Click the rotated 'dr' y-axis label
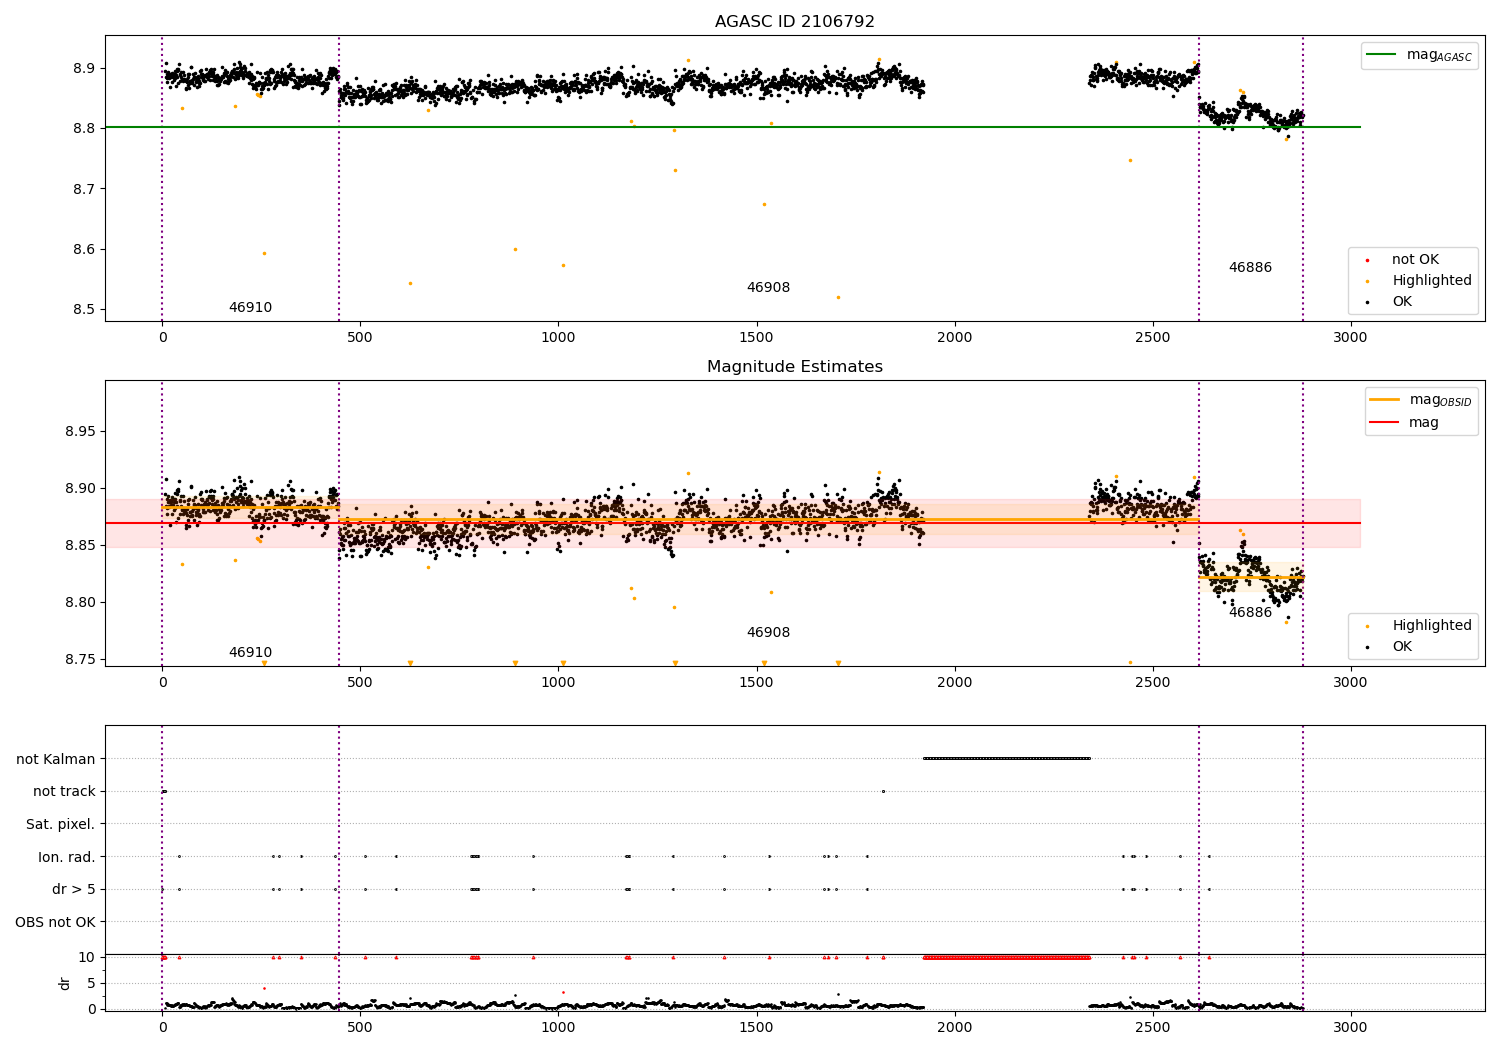The height and width of the screenshot is (1050, 1500). tap(65, 983)
